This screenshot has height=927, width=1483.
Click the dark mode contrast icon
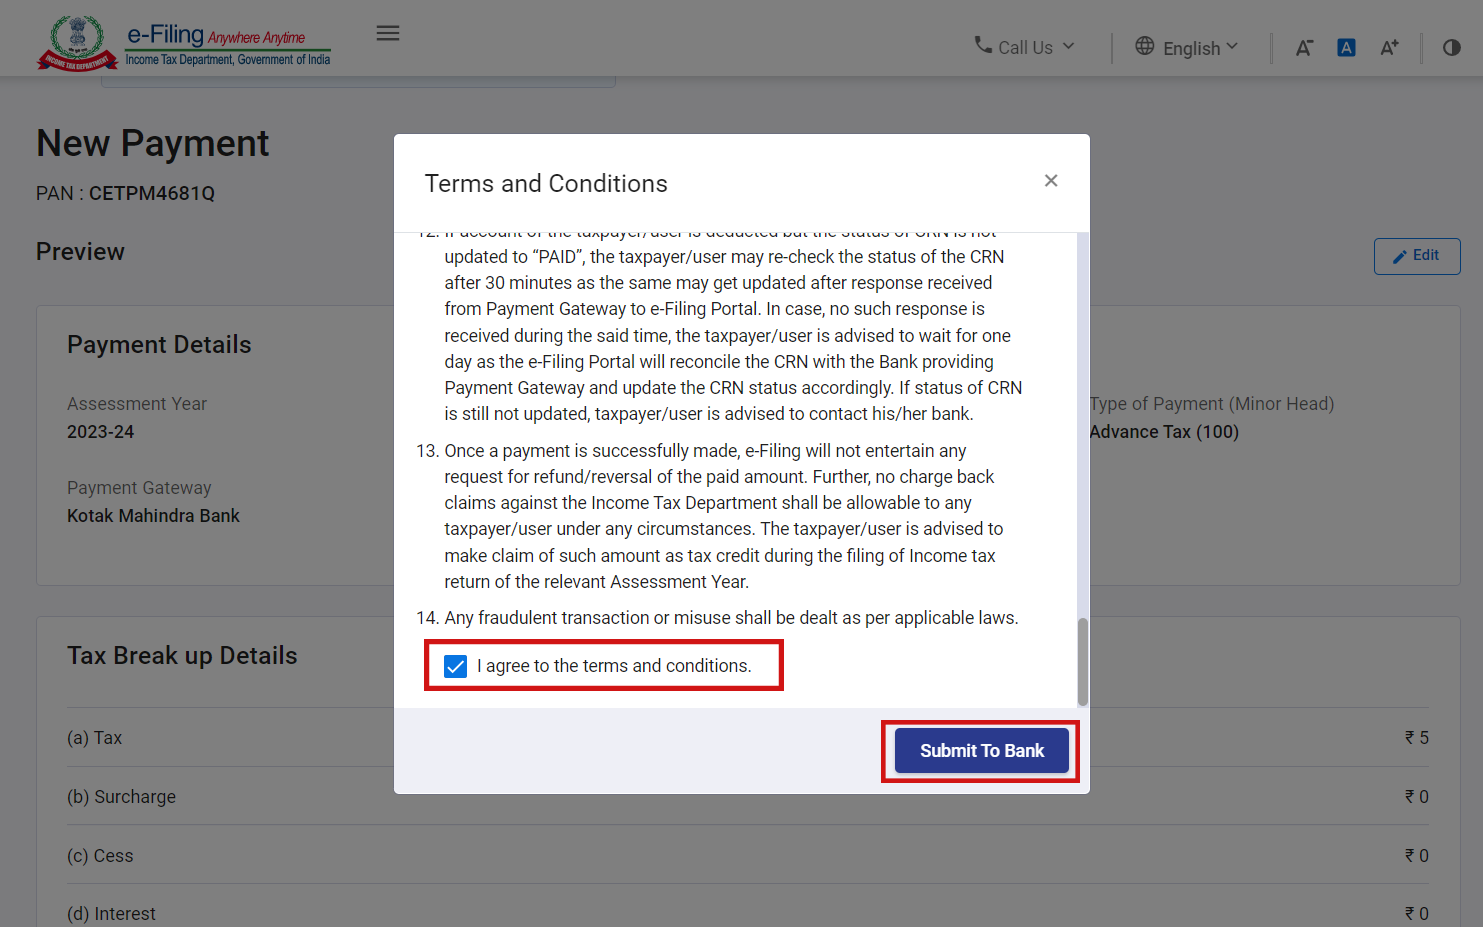(1451, 47)
